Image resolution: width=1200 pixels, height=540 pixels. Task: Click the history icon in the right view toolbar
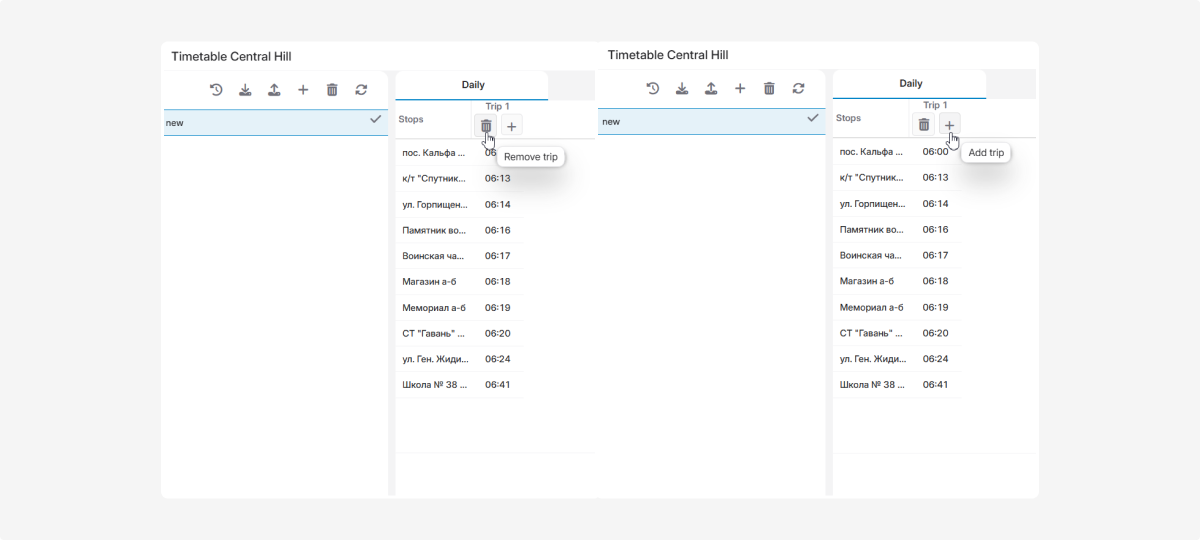click(653, 89)
